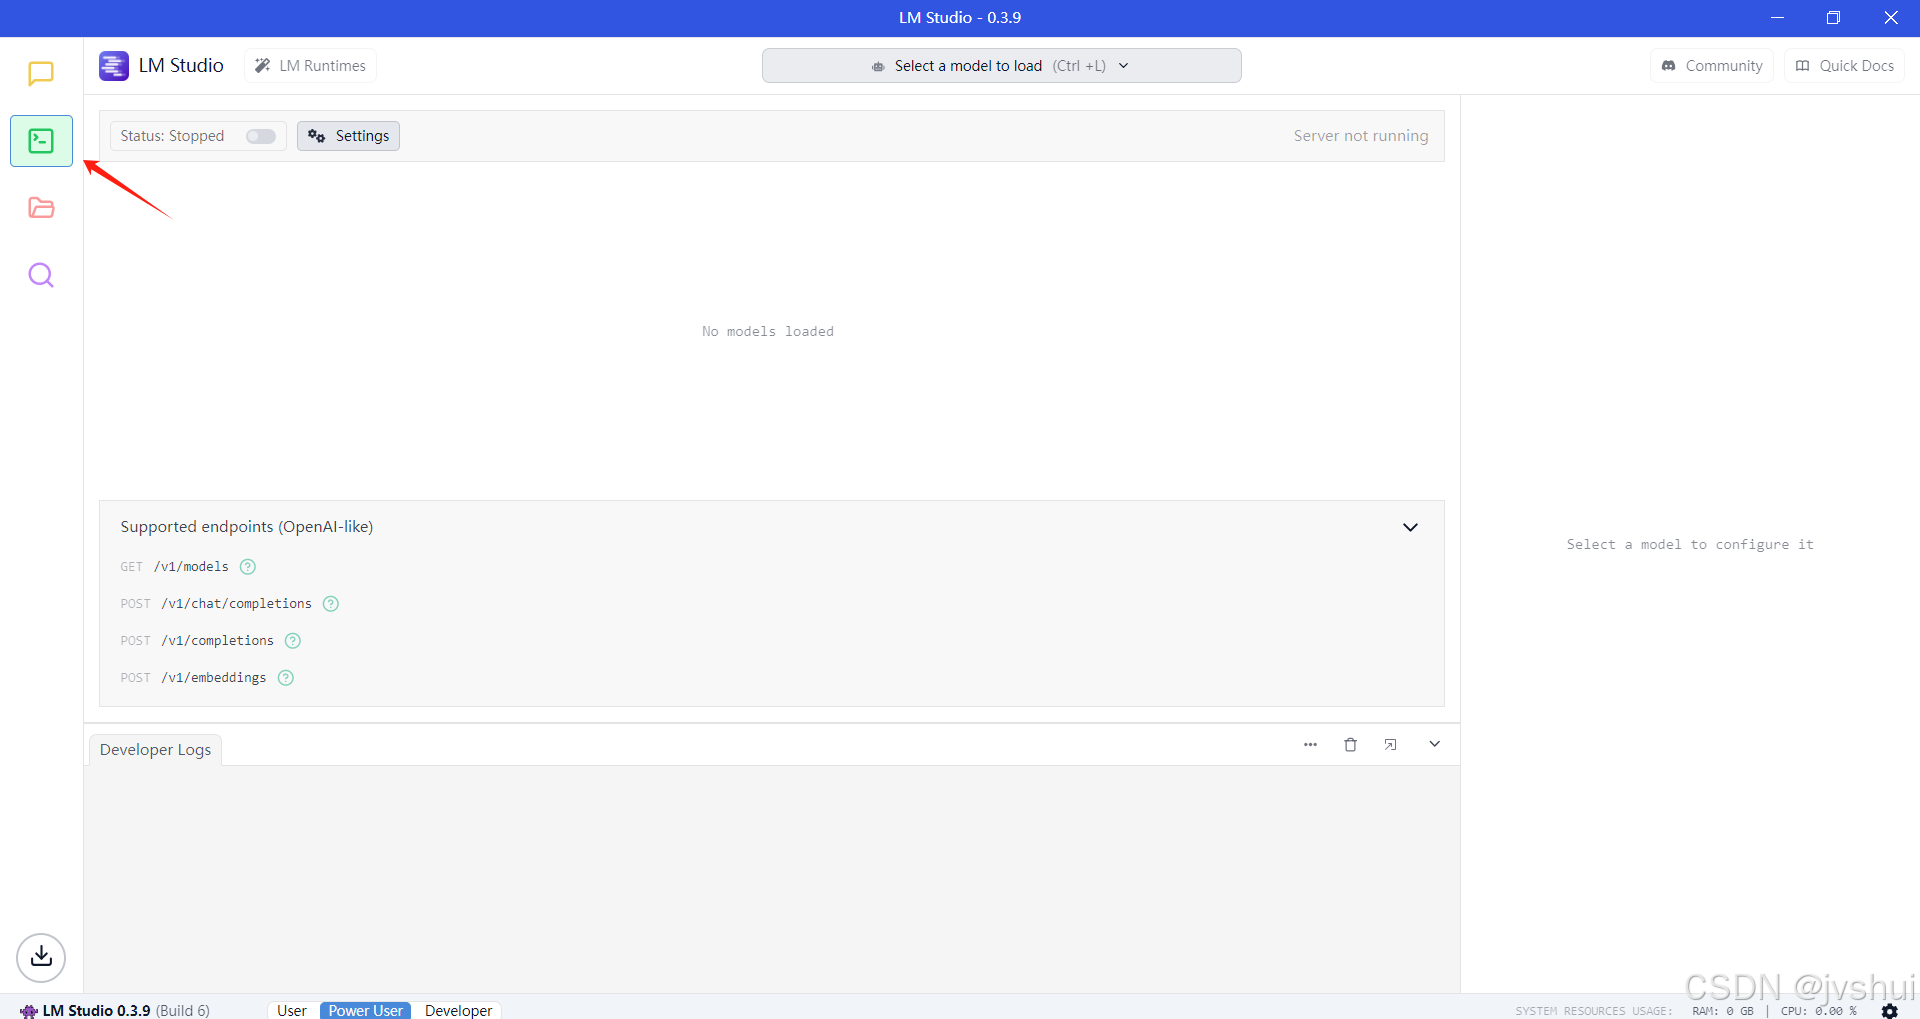Show help for /v1/embeddings endpoint
1920x1019 pixels.
click(286, 678)
